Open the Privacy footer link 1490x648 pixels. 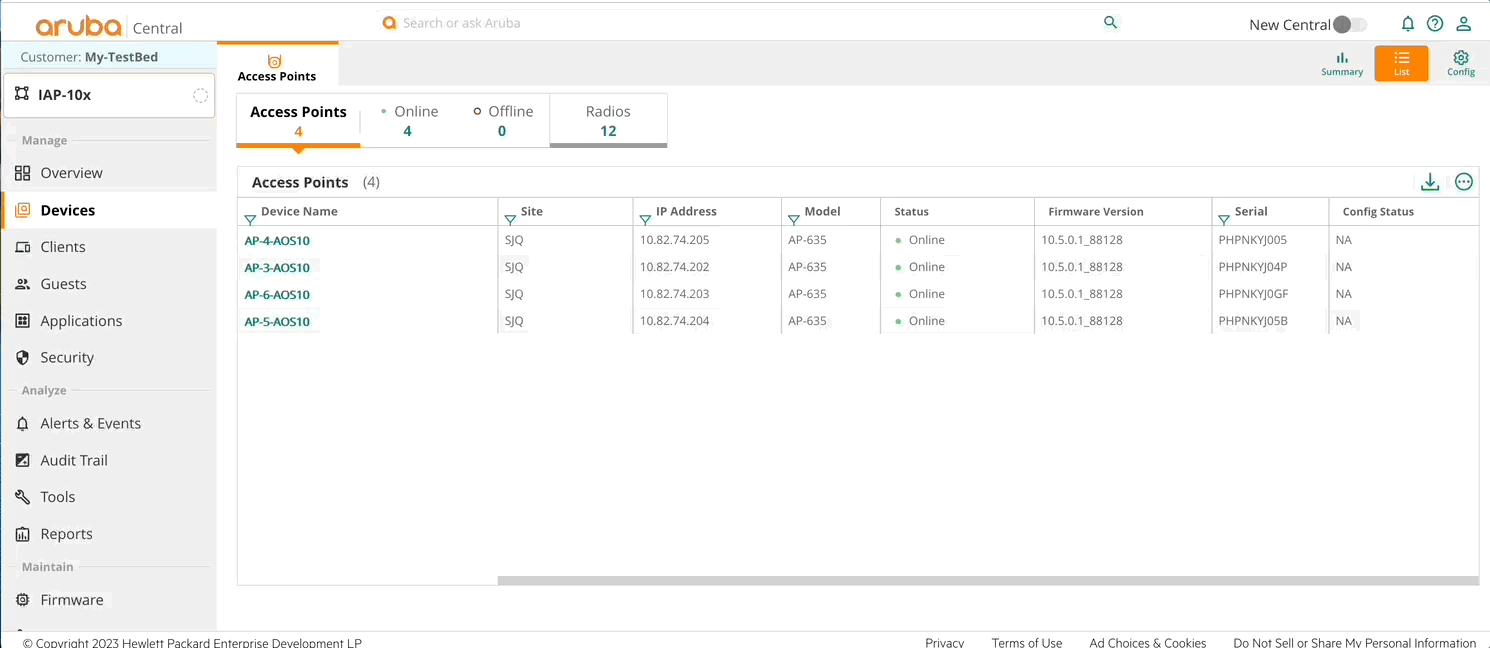tap(944, 642)
